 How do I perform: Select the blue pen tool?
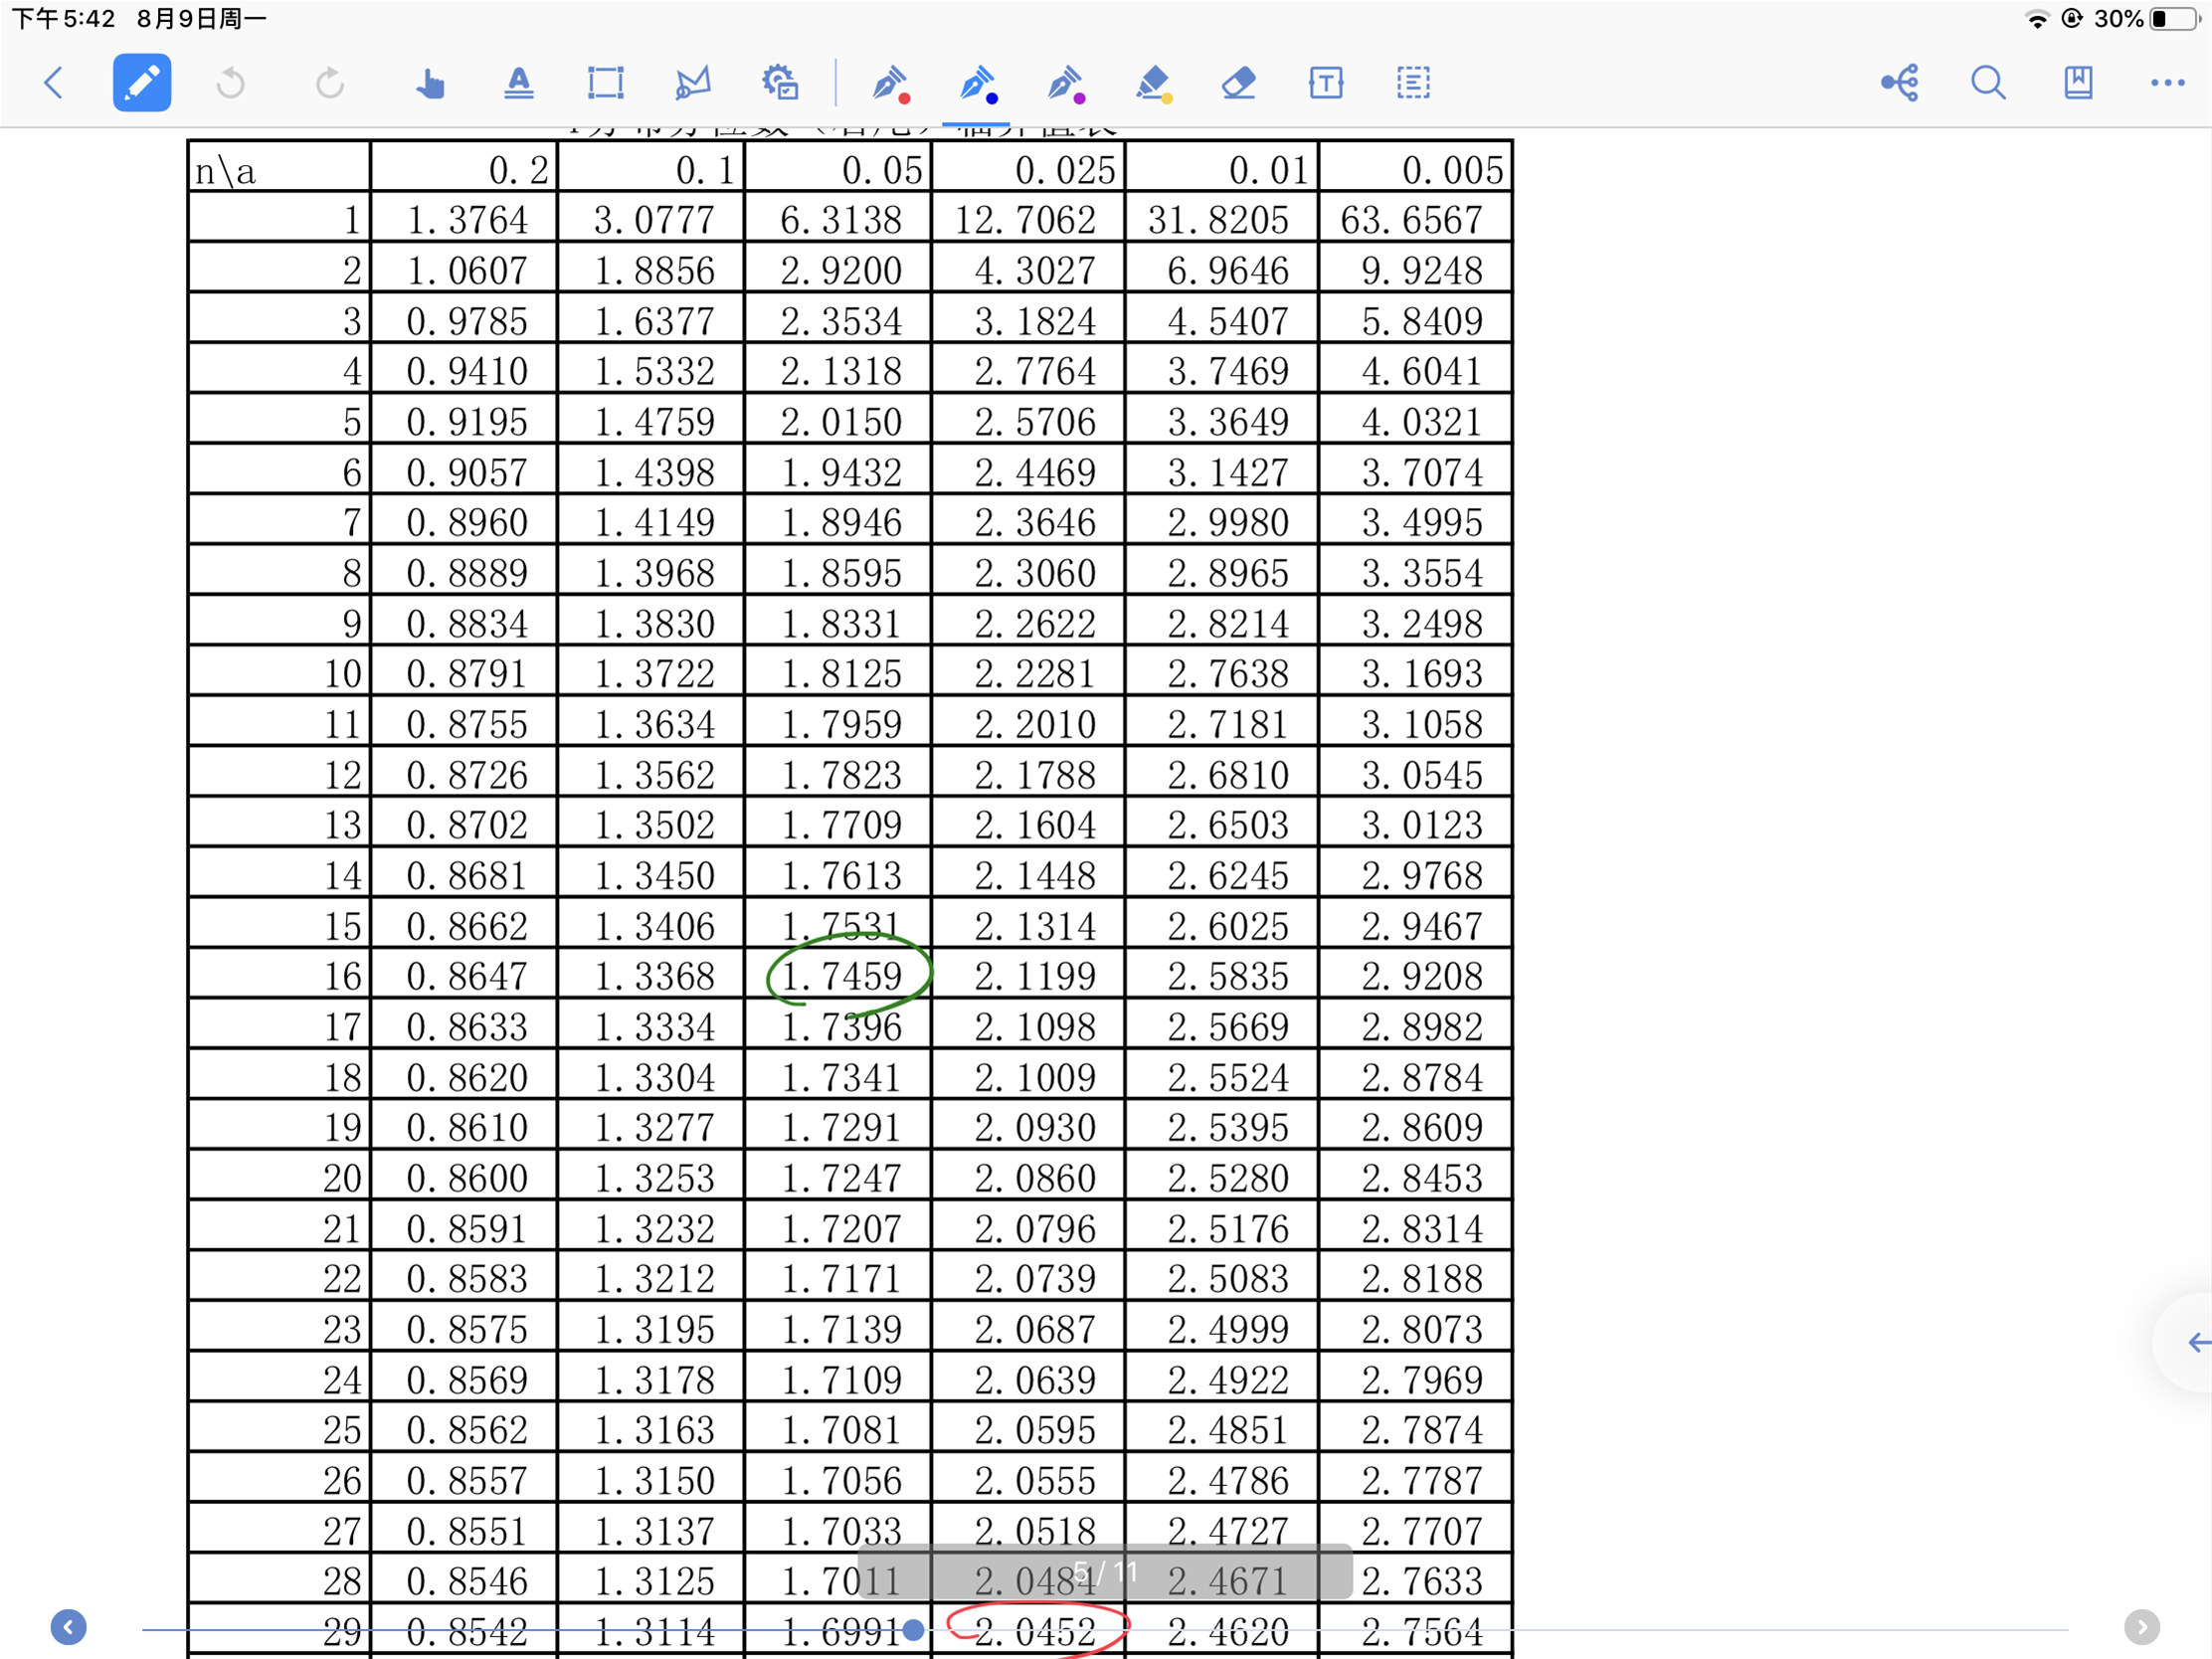977,84
